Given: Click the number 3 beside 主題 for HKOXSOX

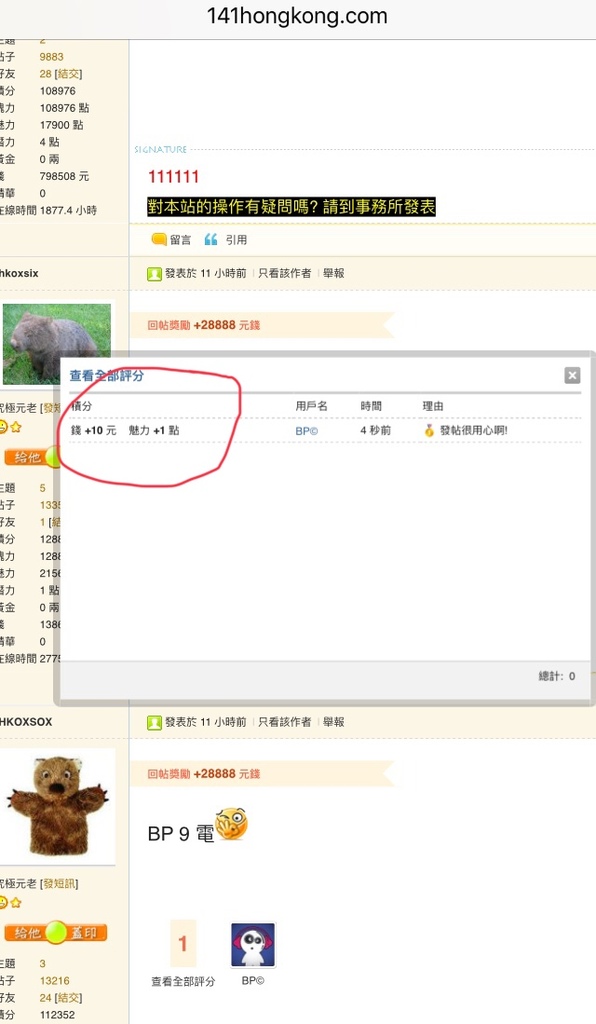Looking at the screenshot, I should pos(42,963).
